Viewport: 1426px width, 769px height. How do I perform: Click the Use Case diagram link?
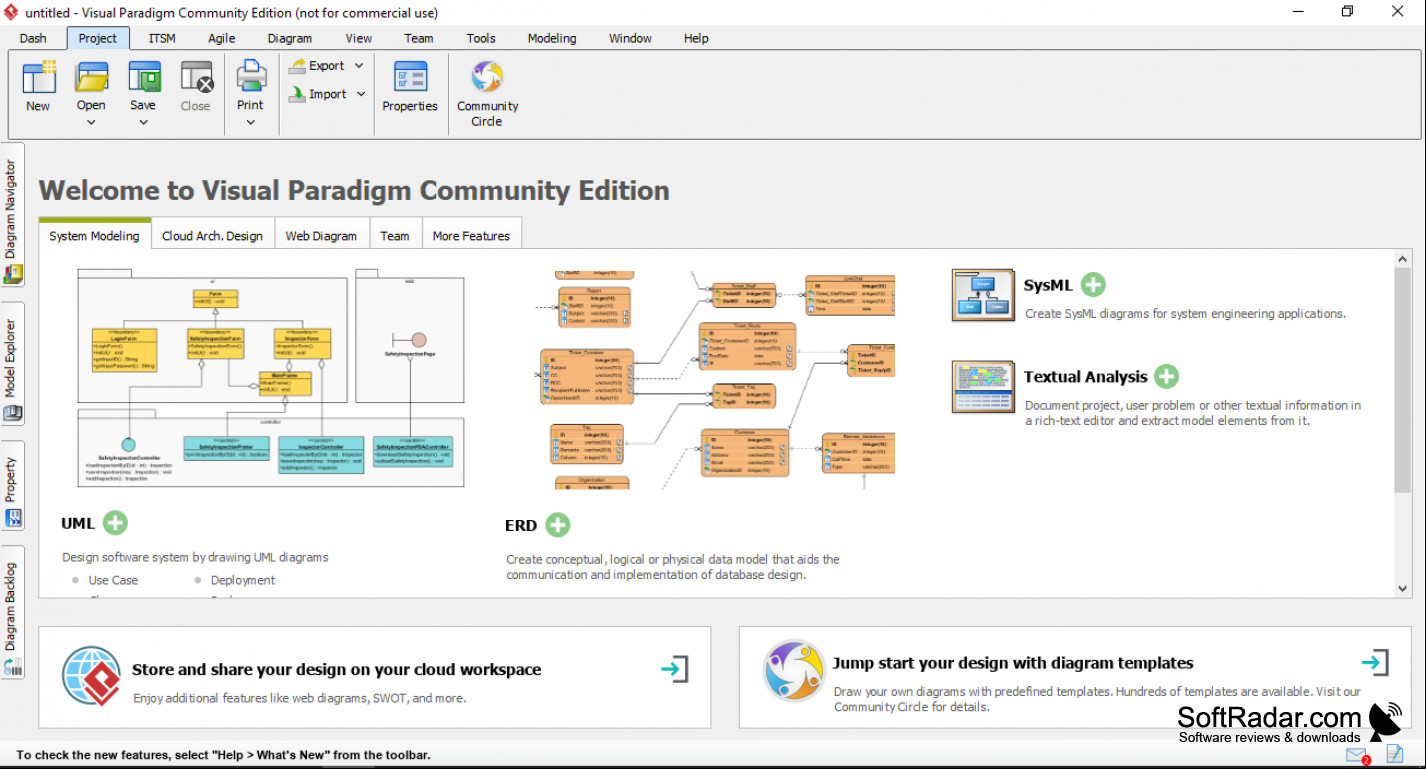tap(113, 580)
